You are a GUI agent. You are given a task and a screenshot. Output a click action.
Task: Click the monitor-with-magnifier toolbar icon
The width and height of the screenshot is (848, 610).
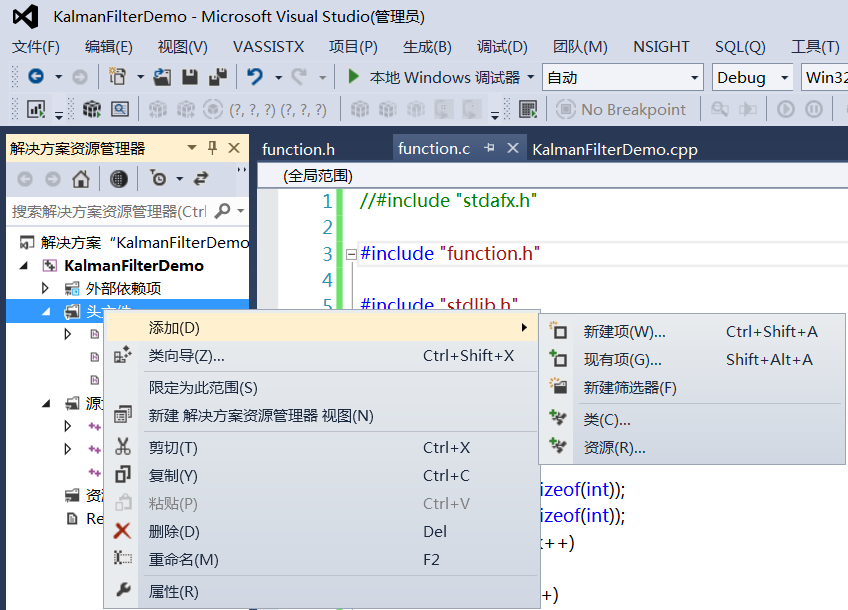[x=120, y=109]
